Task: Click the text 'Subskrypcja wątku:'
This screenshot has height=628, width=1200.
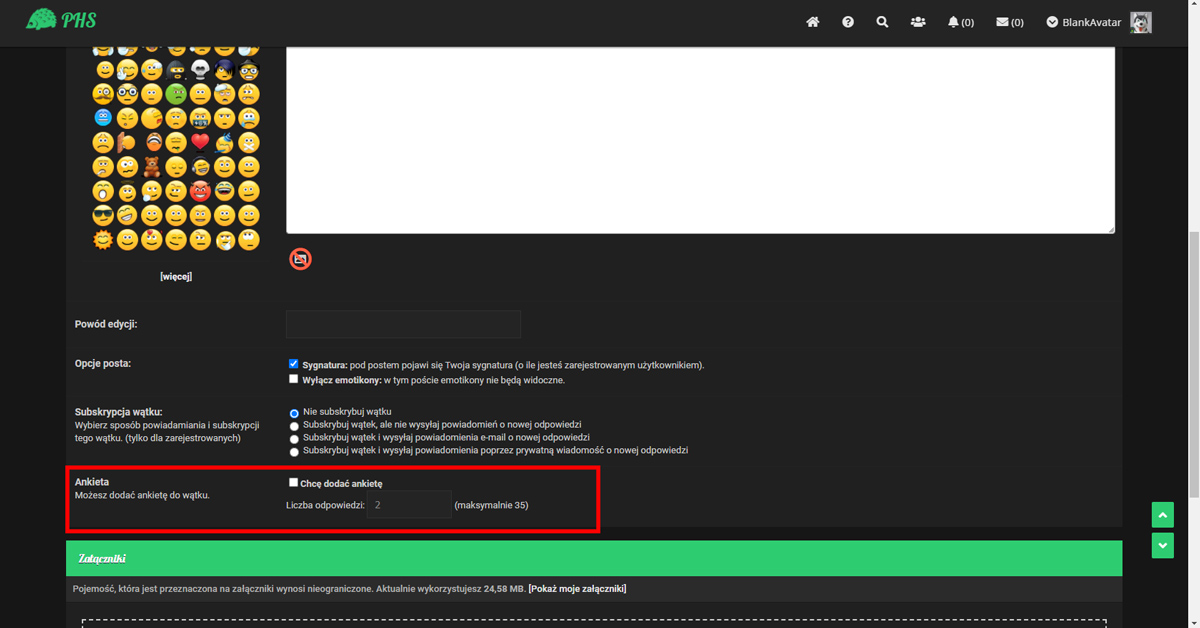Action: 118,412
